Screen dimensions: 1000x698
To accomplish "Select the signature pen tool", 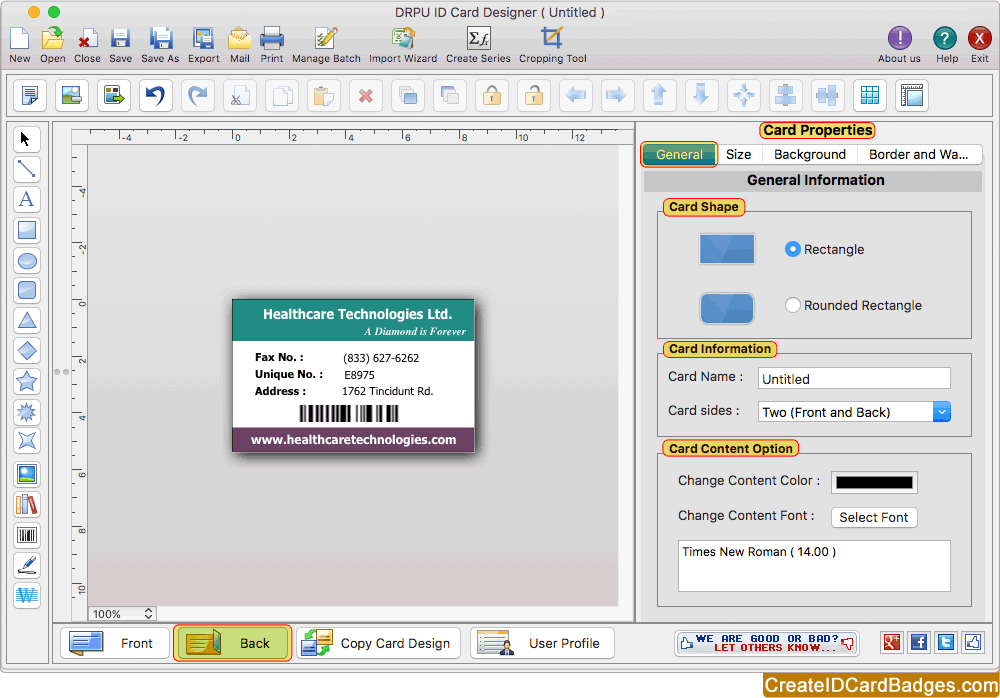I will tap(27, 565).
